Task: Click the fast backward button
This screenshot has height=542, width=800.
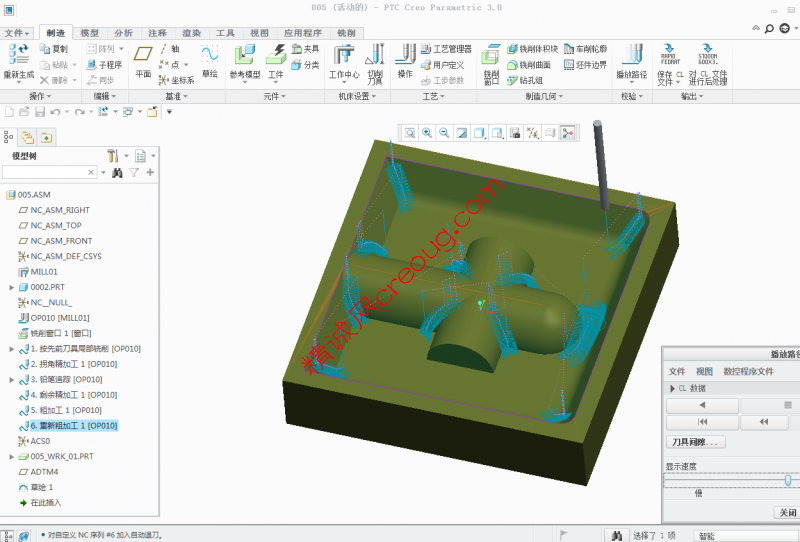Action: [764, 422]
